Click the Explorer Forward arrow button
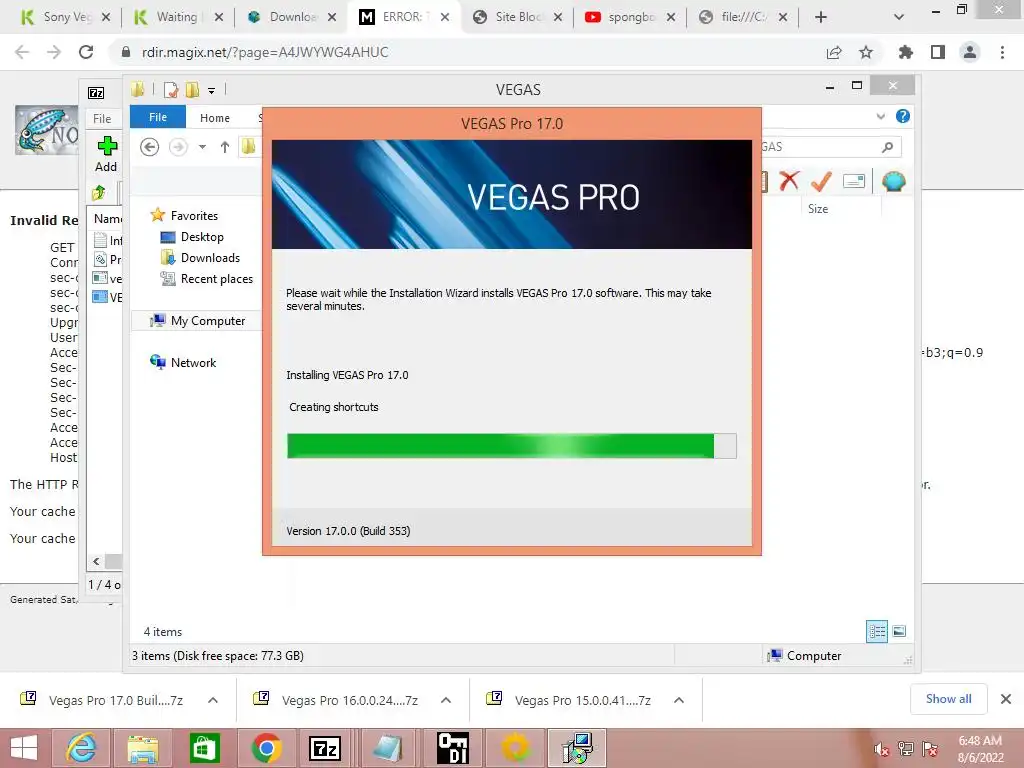 coord(178,147)
